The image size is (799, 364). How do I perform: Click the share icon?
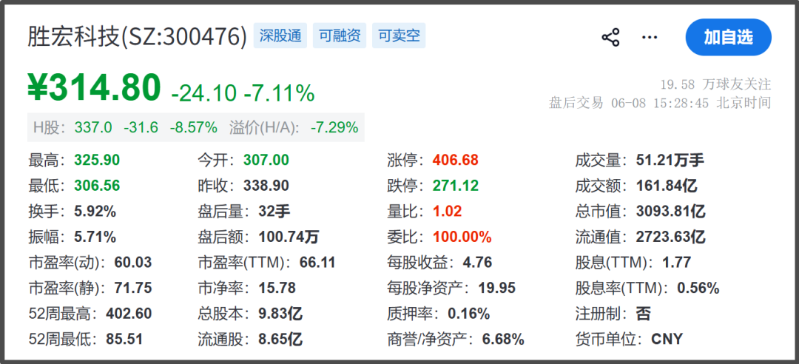click(610, 38)
